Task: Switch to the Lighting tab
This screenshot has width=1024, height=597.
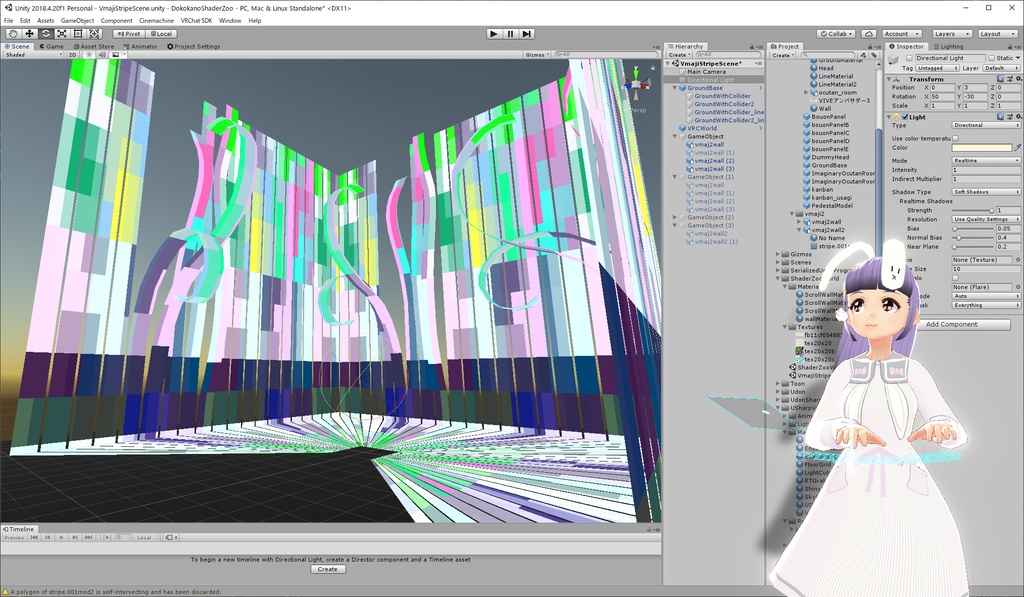Action: (950, 46)
